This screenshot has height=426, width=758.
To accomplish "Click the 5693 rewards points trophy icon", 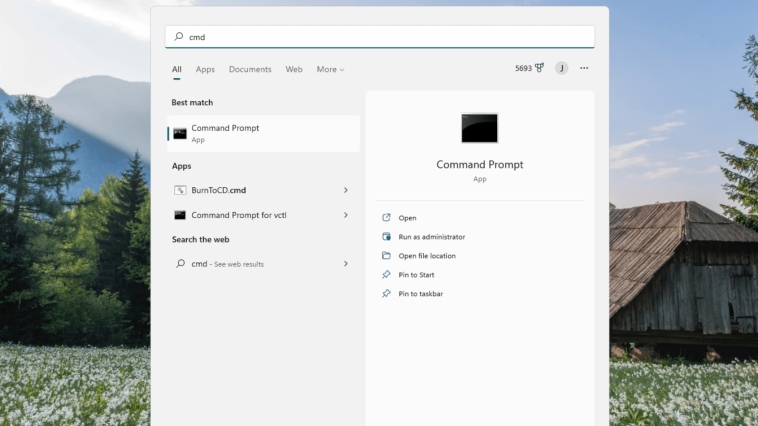I will click(x=539, y=68).
